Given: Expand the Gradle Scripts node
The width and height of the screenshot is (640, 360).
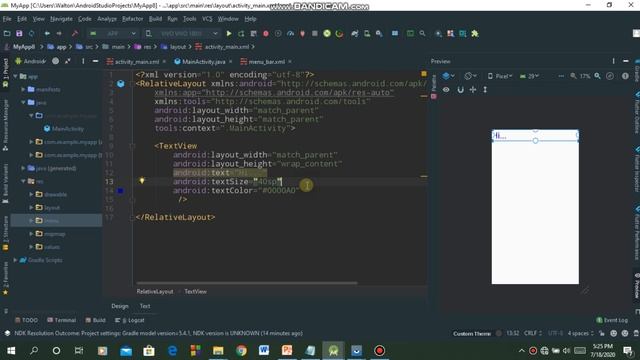Looking at the screenshot, I should [16, 260].
